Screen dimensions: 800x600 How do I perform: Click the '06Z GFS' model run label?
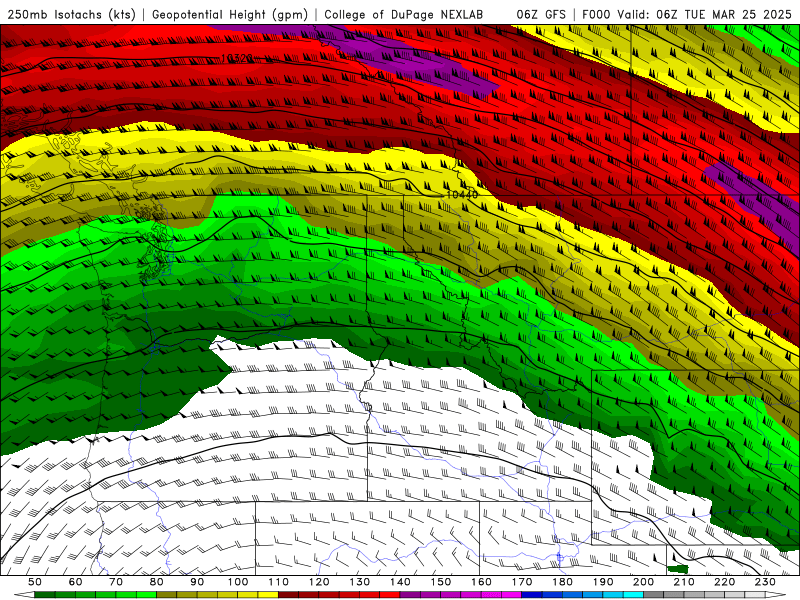541,14
